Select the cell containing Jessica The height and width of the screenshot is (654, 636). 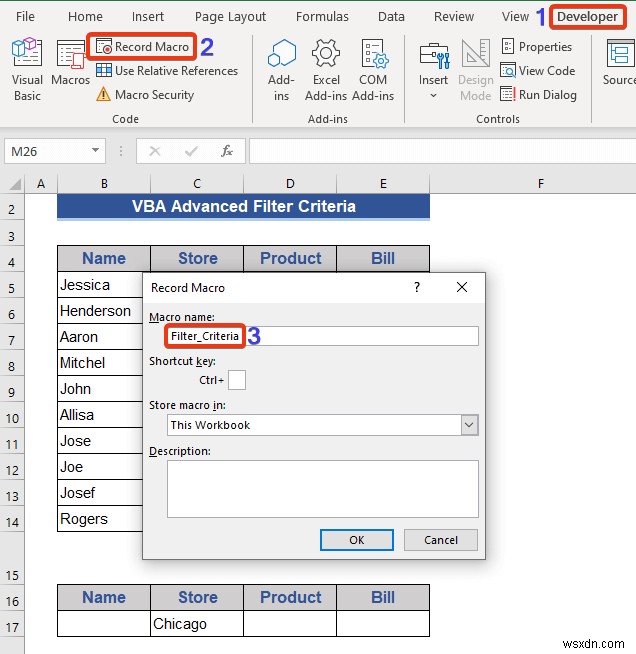click(100, 285)
